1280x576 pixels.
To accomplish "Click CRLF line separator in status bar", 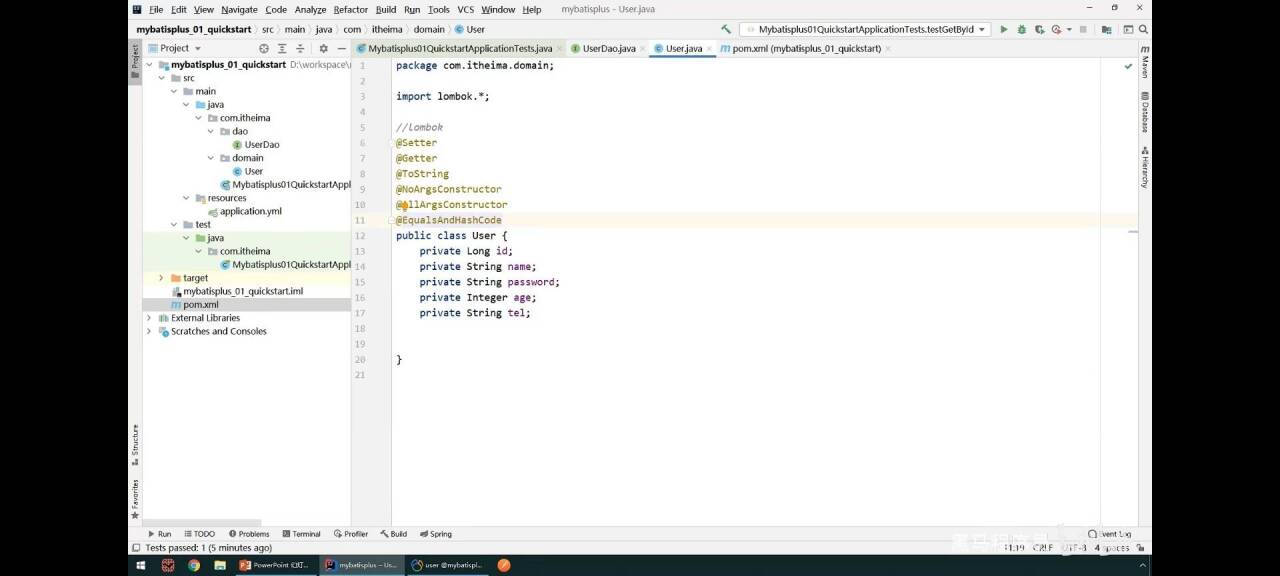I will point(1043,548).
